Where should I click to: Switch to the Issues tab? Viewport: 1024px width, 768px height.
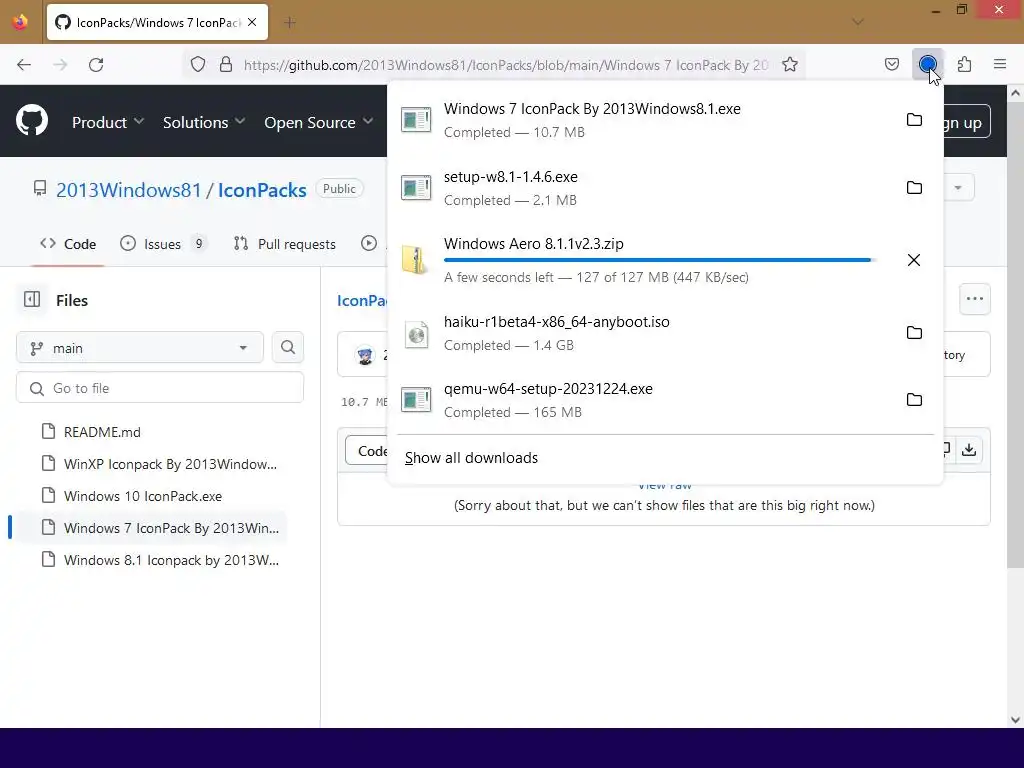[x=163, y=244]
